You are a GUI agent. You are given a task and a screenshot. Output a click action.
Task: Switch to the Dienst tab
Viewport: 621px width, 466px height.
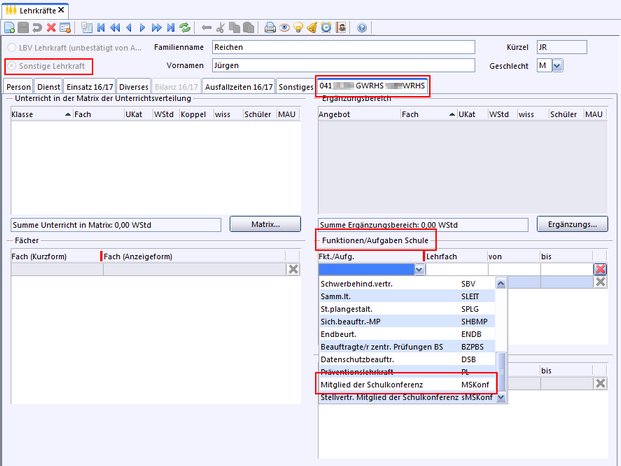(x=50, y=87)
